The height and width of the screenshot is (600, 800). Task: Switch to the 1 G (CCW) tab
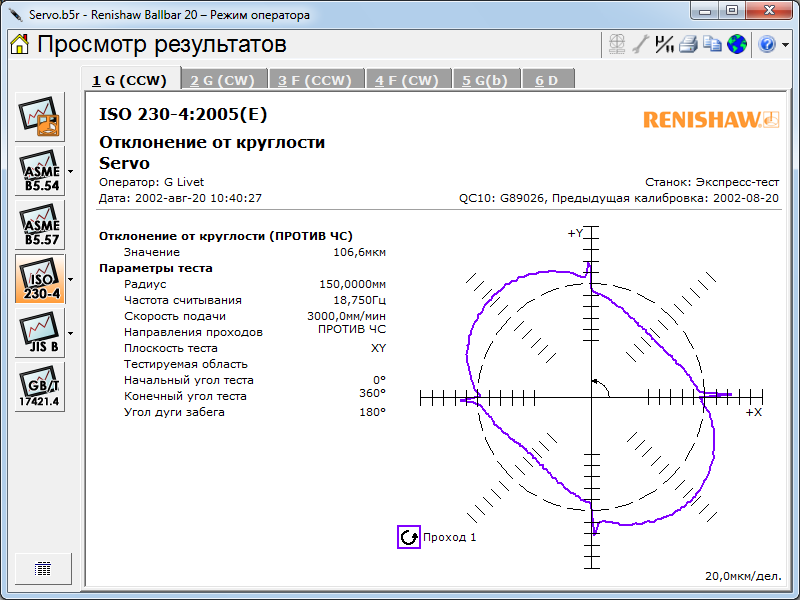point(130,80)
